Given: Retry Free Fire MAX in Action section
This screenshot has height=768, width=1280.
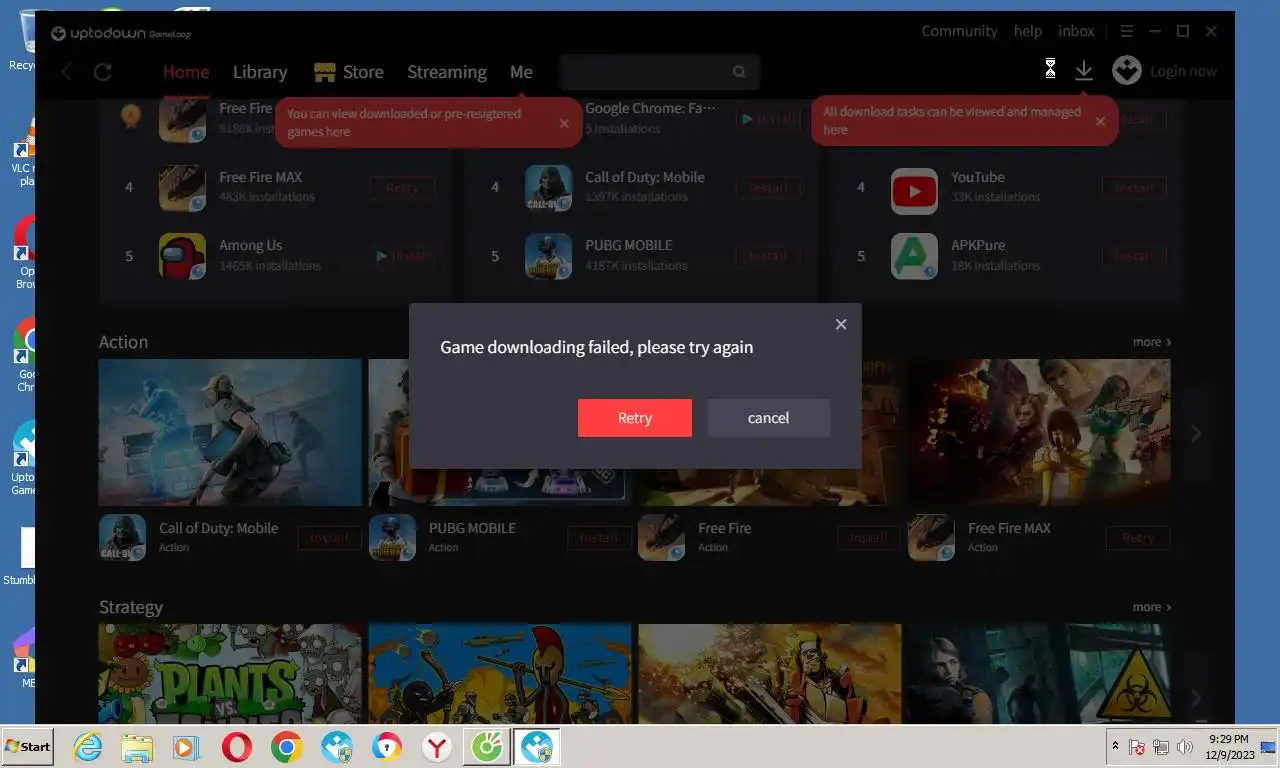Looking at the screenshot, I should [x=1138, y=538].
